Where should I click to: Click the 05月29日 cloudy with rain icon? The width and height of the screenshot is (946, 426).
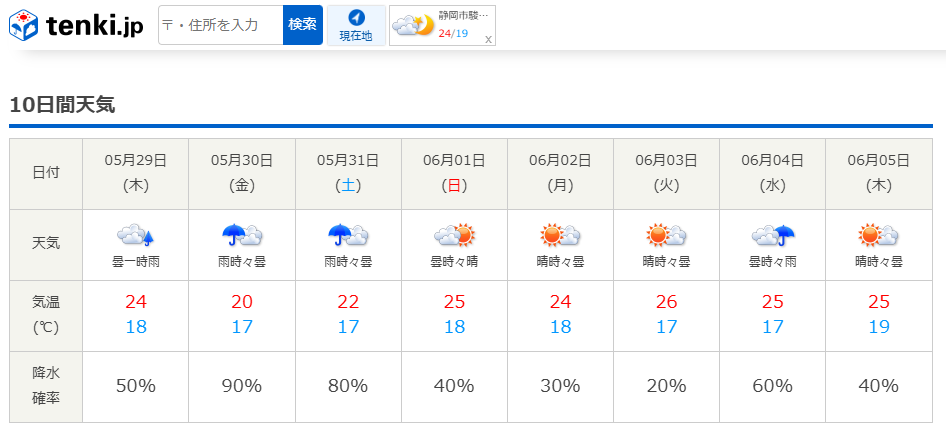[136, 235]
